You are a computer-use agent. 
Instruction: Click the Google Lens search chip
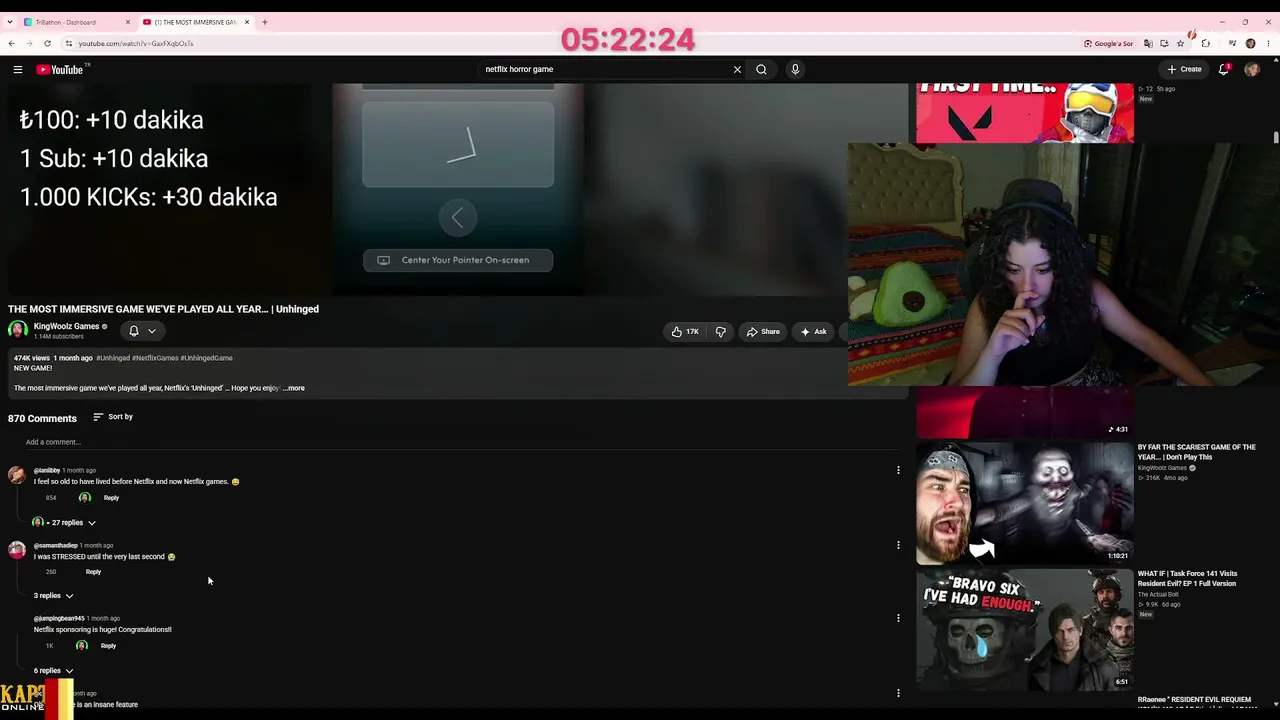coord(1108,43)
